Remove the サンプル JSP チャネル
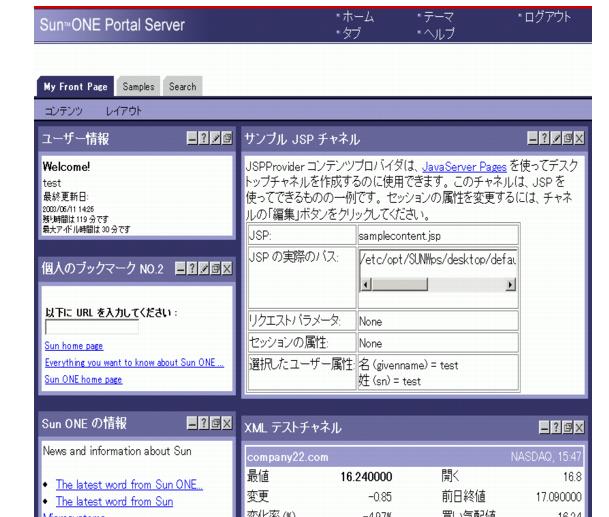The image size is (609, 517). tap(579, 138)
